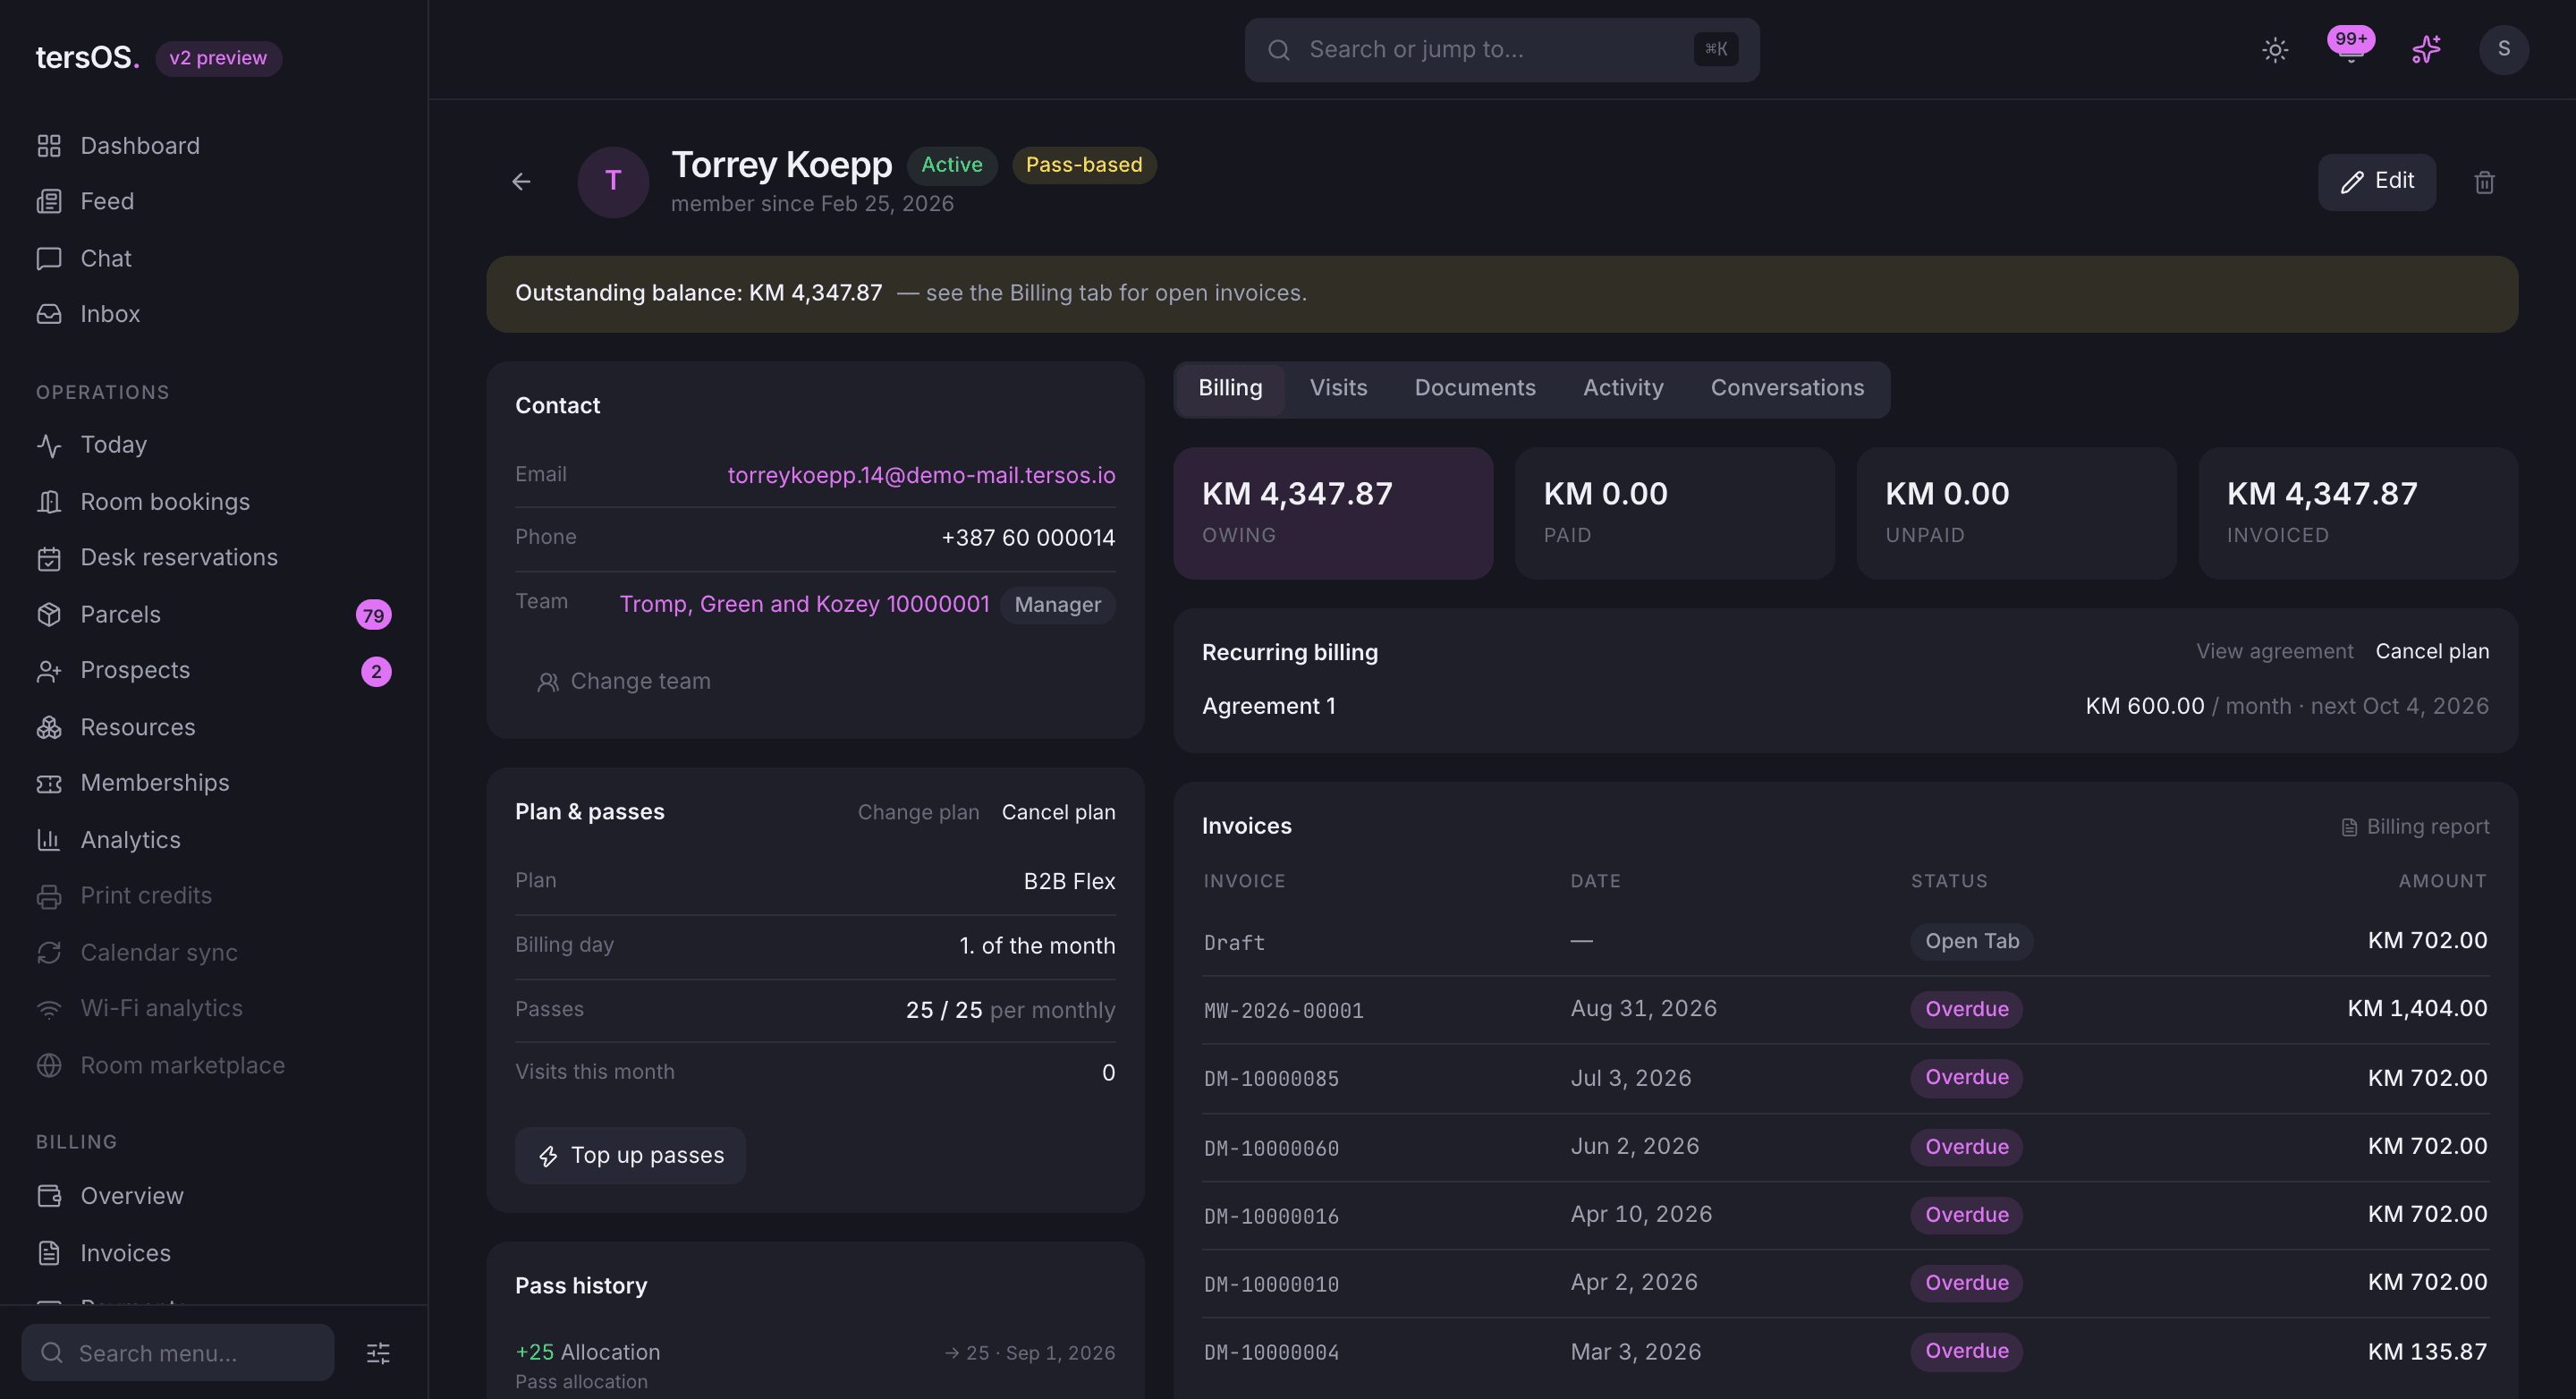The height and width of the screenshot is (1399, 2576).
Task: Go back using the left arrow icon
Action: [521, 182]
